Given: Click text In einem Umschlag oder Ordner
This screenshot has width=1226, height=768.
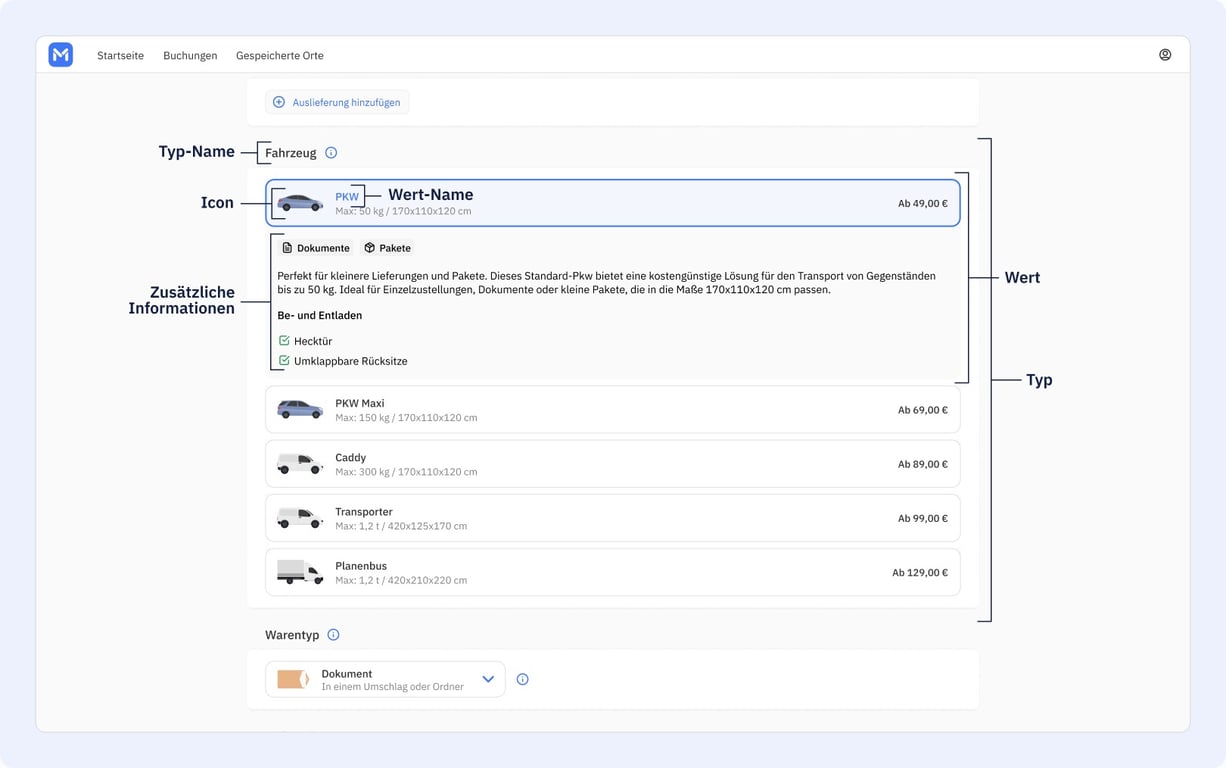Looking at the screenshot, I should pos(392,687).
